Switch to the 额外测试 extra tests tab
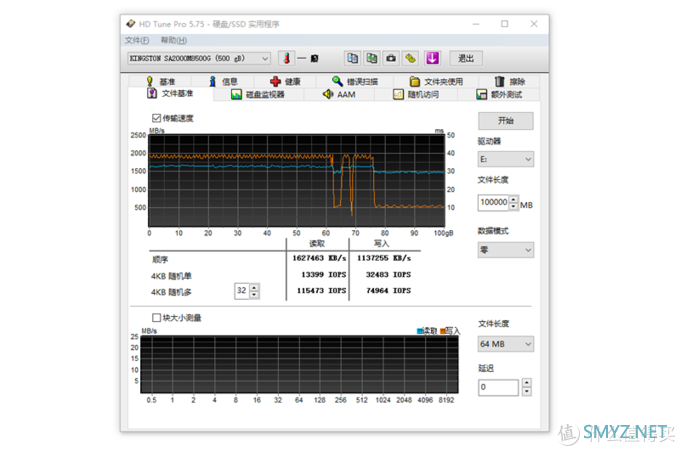Viewport: 680px width, 451px height. (499, 95)
